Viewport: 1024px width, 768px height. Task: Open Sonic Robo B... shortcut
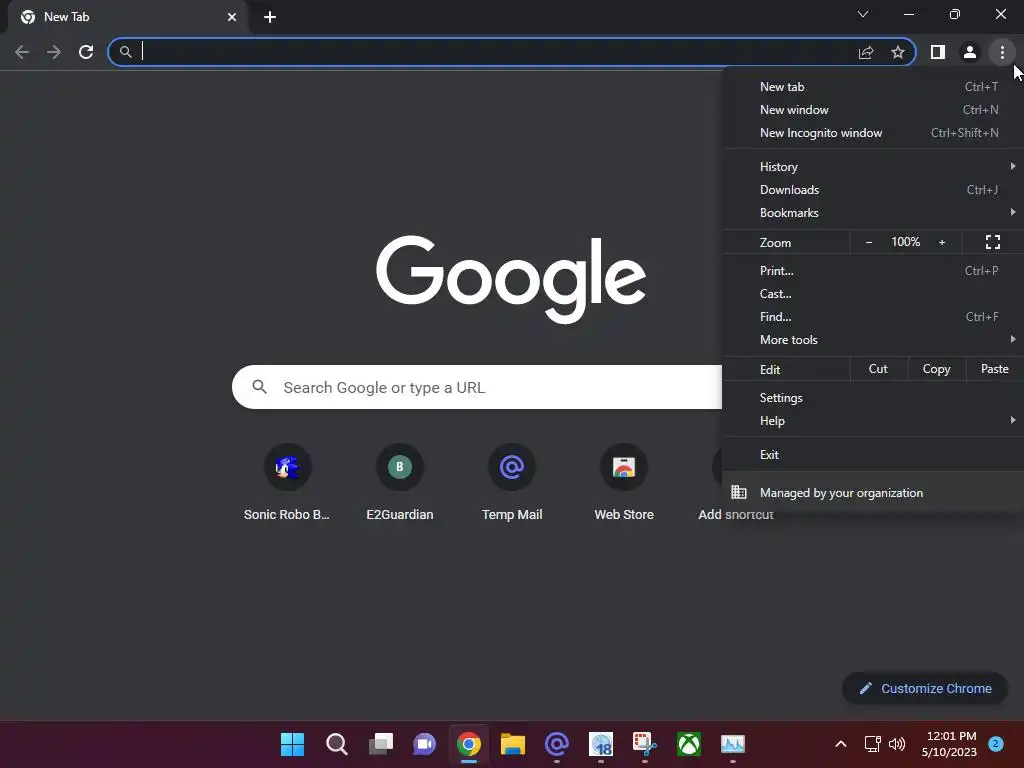(287, 483)
